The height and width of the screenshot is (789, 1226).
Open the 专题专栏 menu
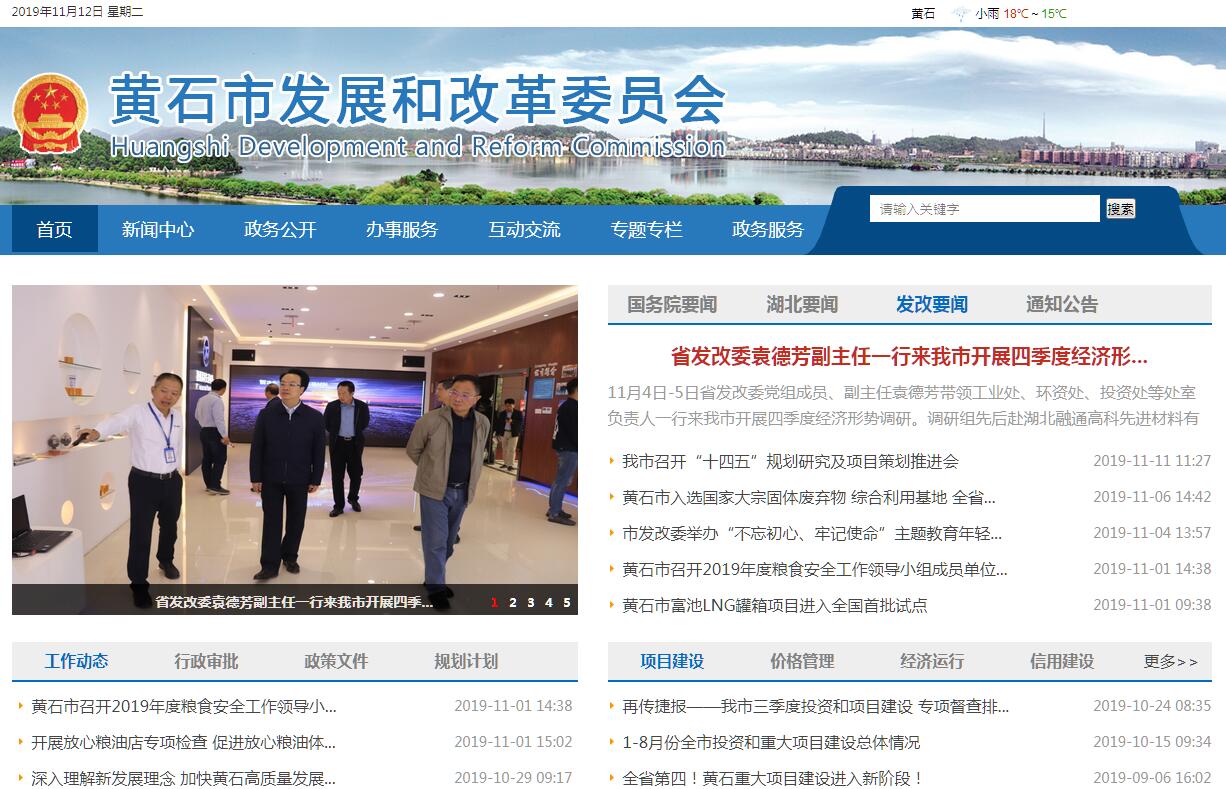point(646,229)
